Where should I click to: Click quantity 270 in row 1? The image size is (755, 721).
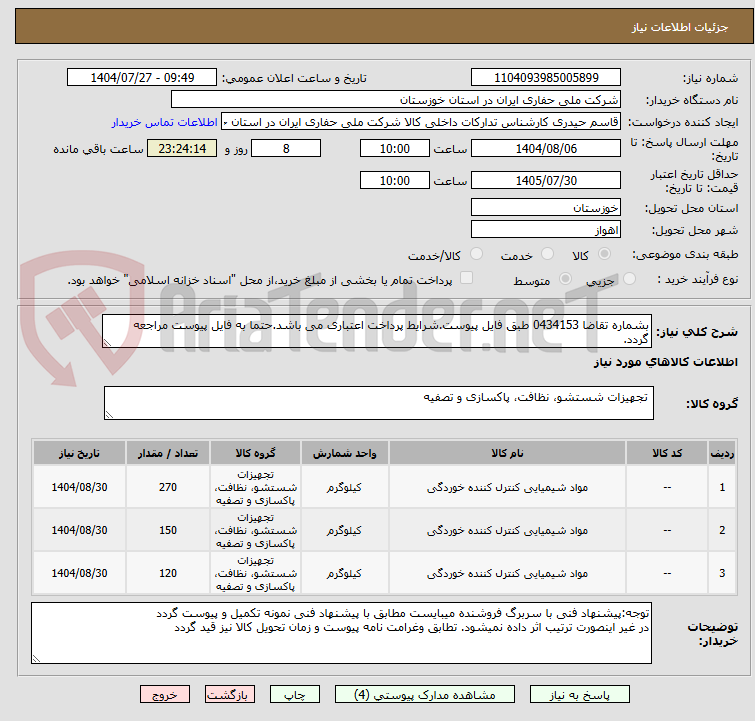pos(168,487)
